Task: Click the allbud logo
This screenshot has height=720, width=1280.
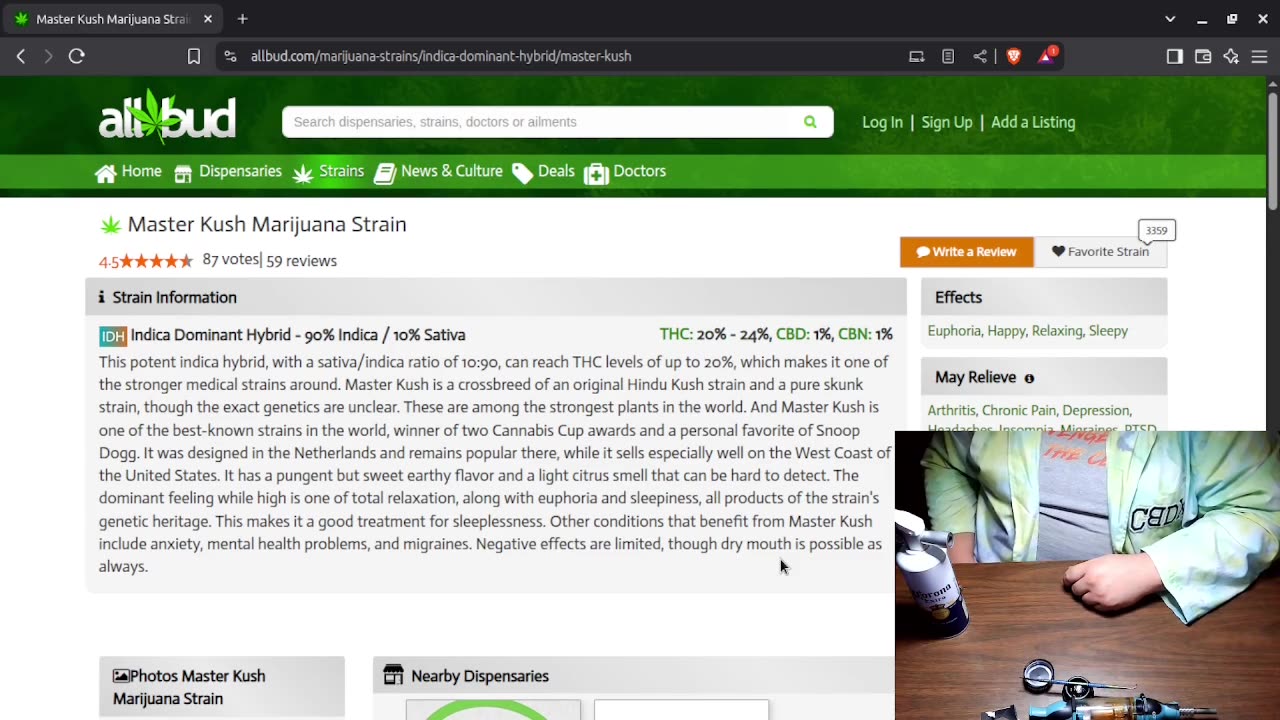Action: coord(167,116)
